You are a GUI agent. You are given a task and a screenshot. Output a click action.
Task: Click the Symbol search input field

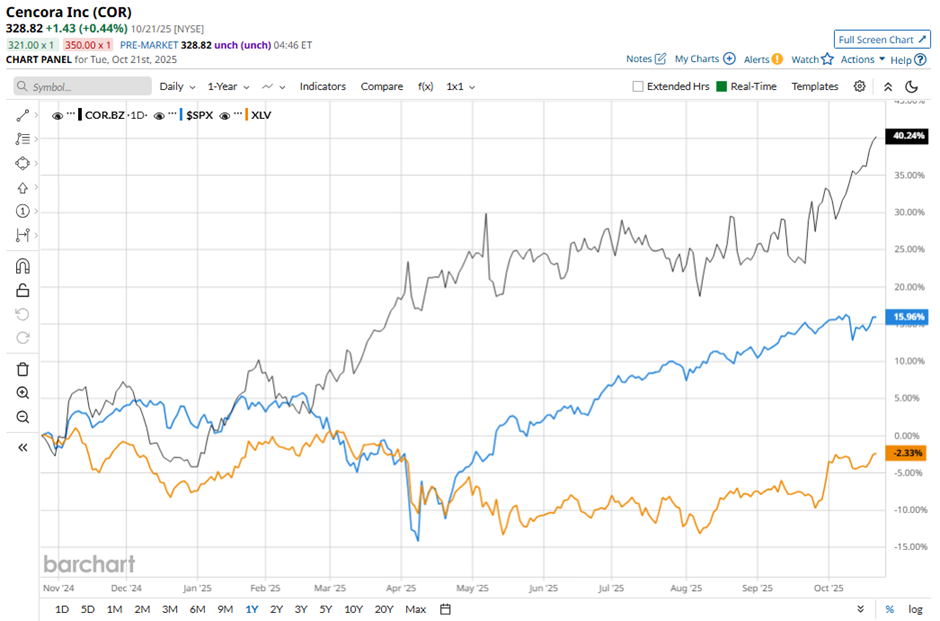pyautogui.click(x=81, y=87)
